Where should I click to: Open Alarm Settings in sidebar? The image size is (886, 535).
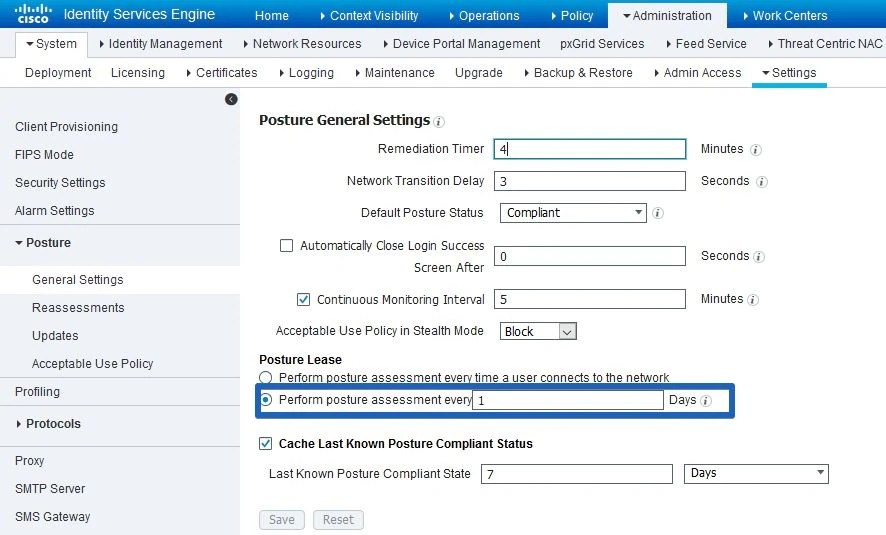[54, 211]
